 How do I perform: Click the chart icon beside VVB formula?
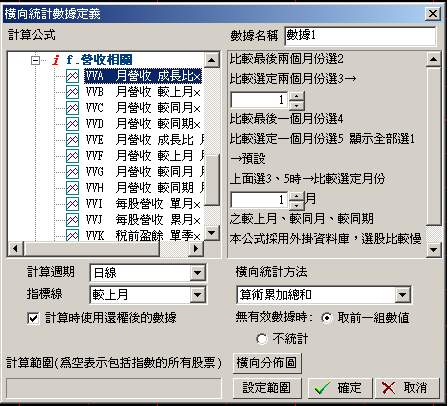click(x=72, y=92)
